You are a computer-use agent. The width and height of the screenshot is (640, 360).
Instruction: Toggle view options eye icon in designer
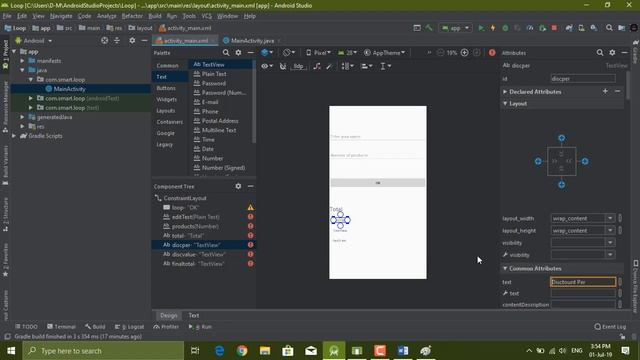click(x=267, y=66)
